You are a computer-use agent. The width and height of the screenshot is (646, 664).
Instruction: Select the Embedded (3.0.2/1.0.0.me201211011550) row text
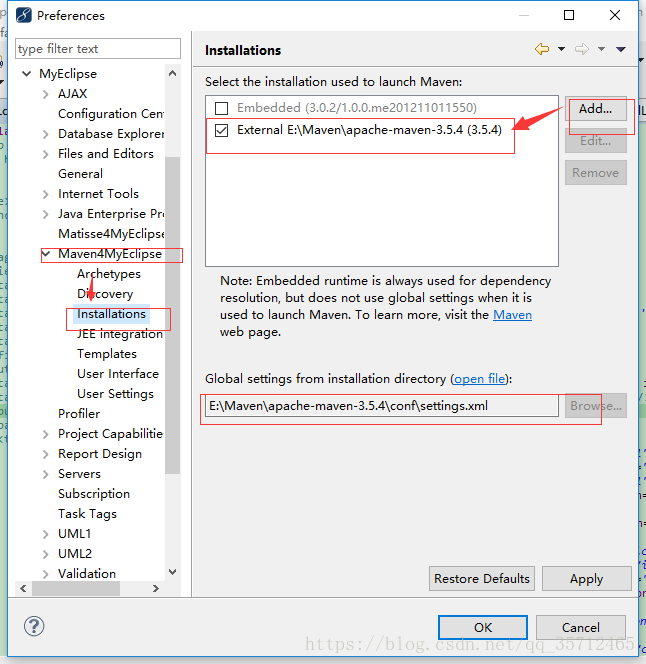[357, 108]
